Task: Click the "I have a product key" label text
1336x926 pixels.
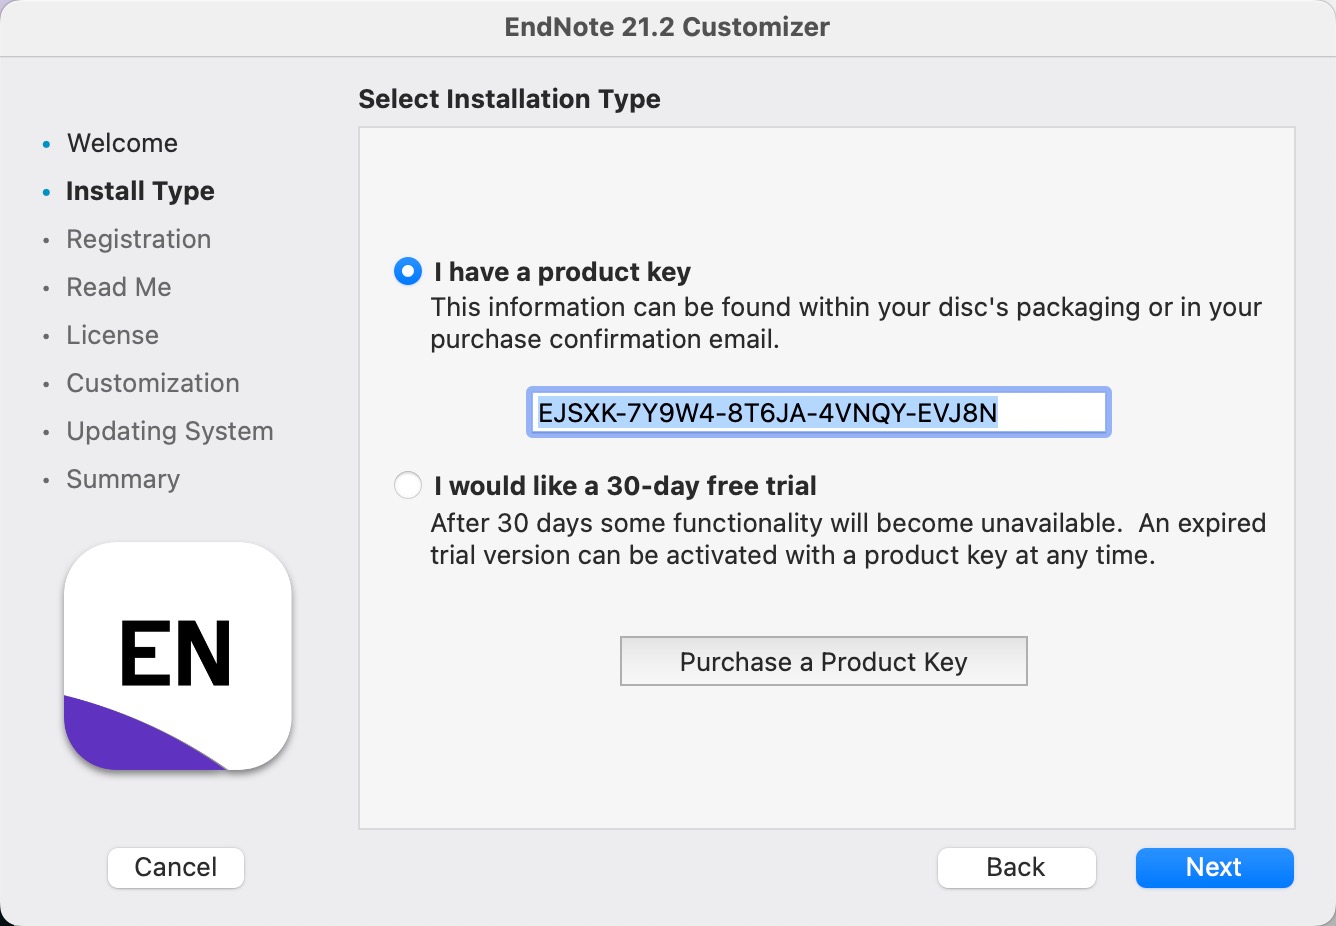Action: coord(562,272)
